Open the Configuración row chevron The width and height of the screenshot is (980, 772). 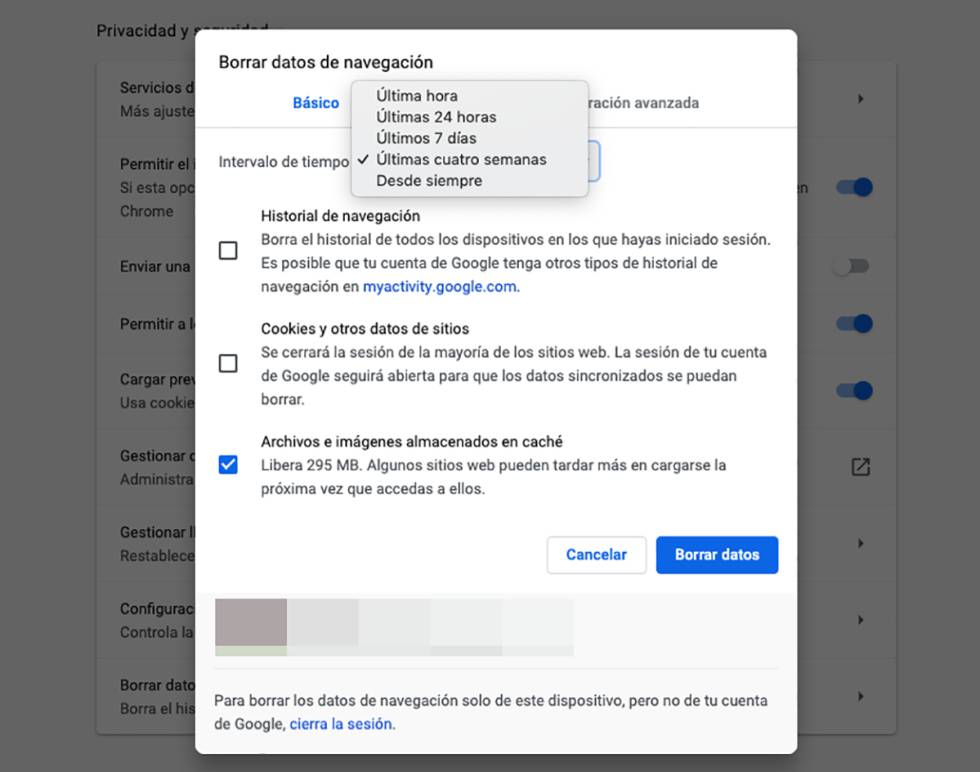point(860,620)
